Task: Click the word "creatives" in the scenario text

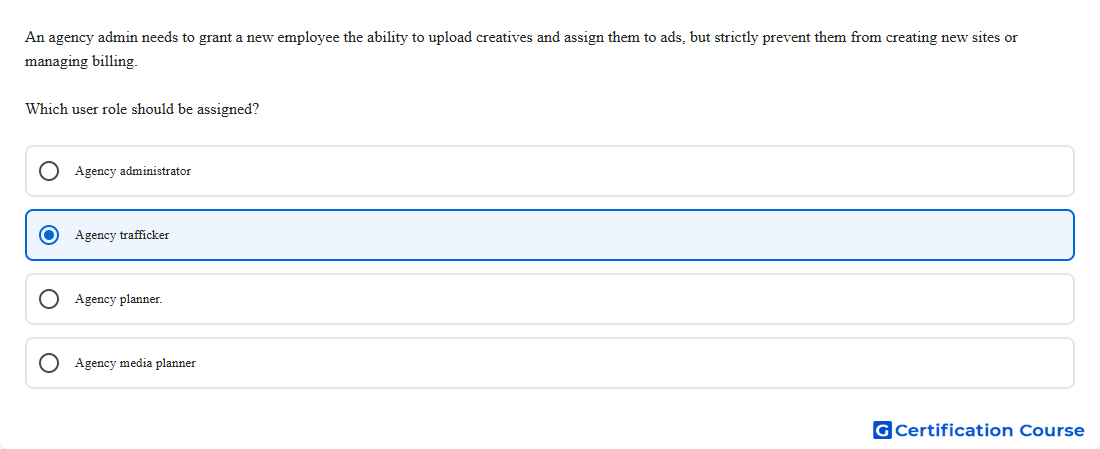Action: click(504, 37)
